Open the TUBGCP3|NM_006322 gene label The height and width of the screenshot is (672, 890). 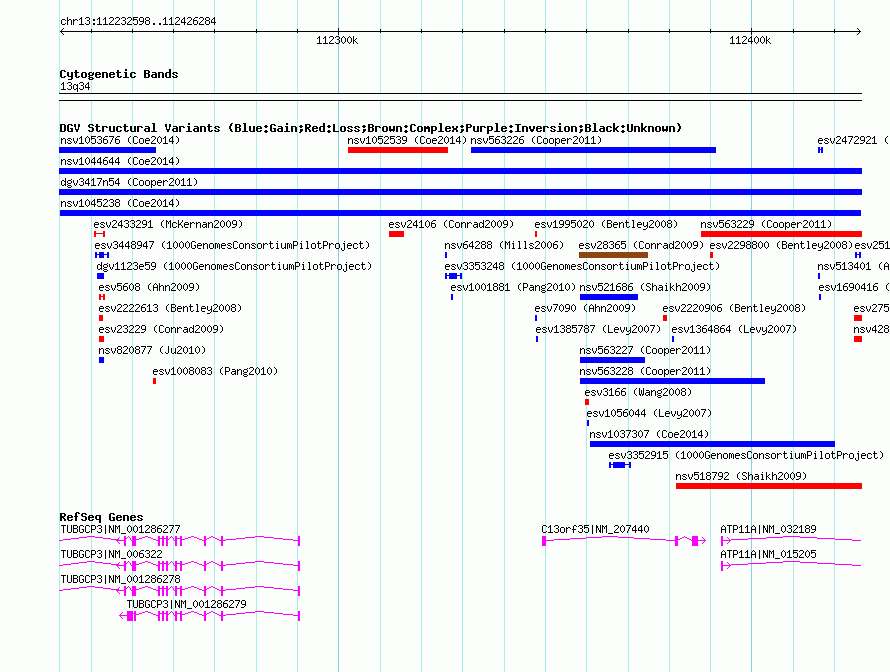(x=111, y=554)
